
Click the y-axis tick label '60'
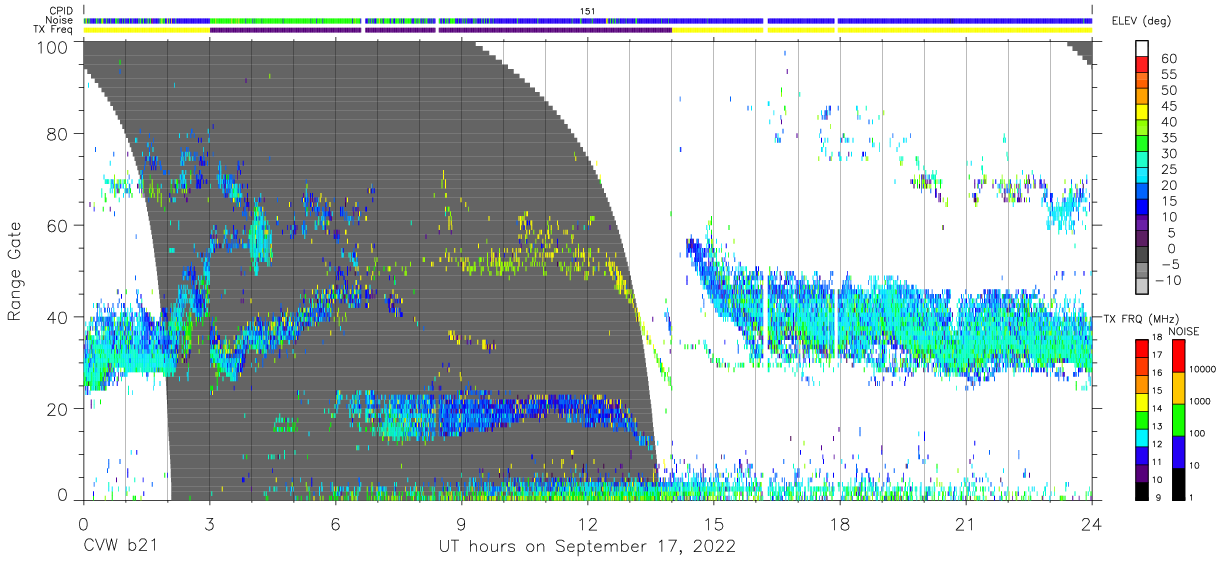(x=59, y=225)
